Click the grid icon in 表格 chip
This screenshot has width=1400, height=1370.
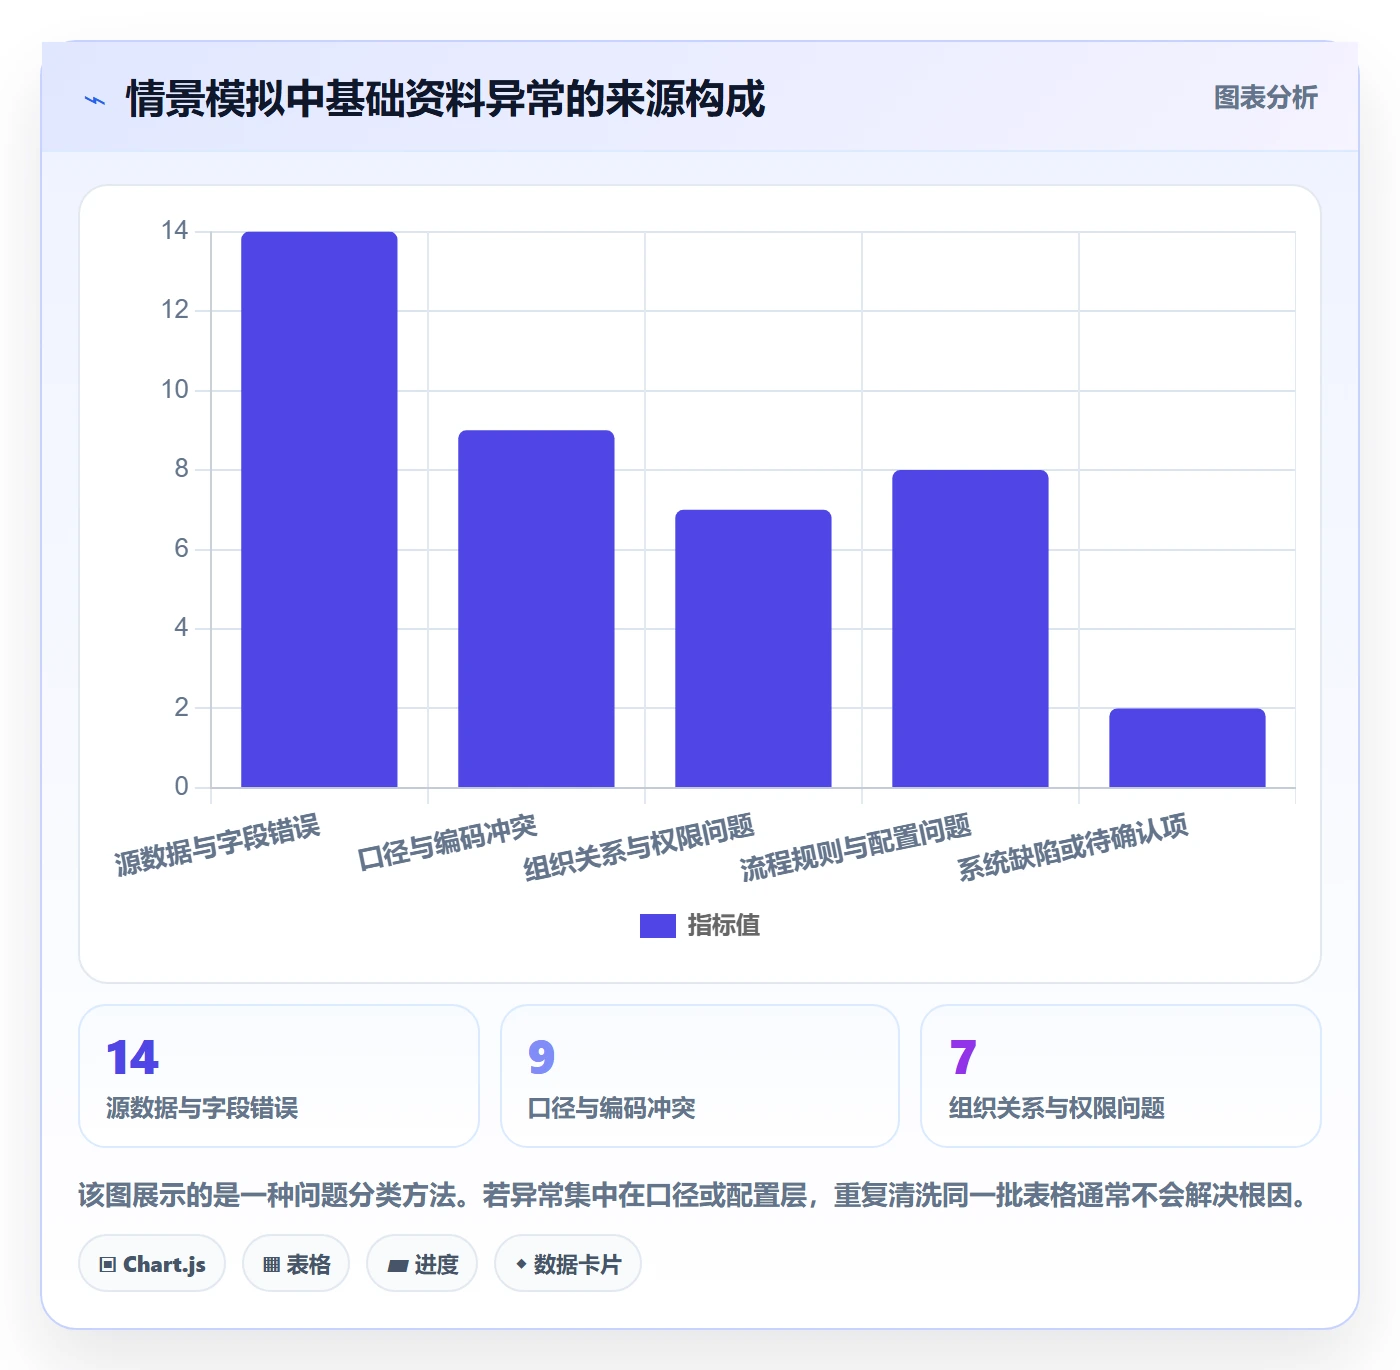click(271, 1265)
